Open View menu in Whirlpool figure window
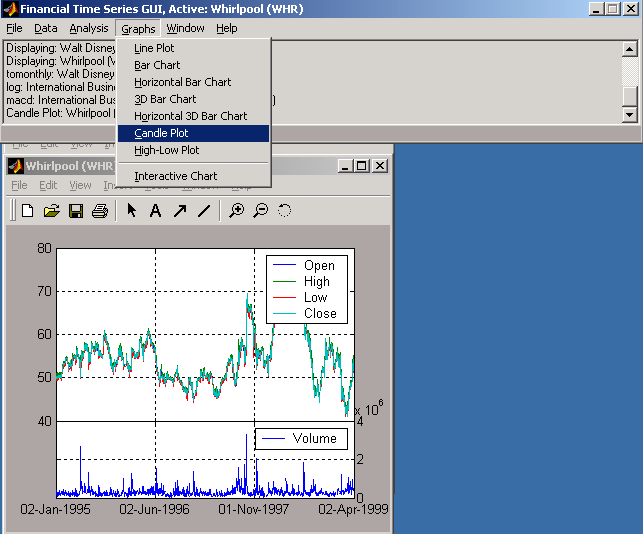 pos(80,185)
